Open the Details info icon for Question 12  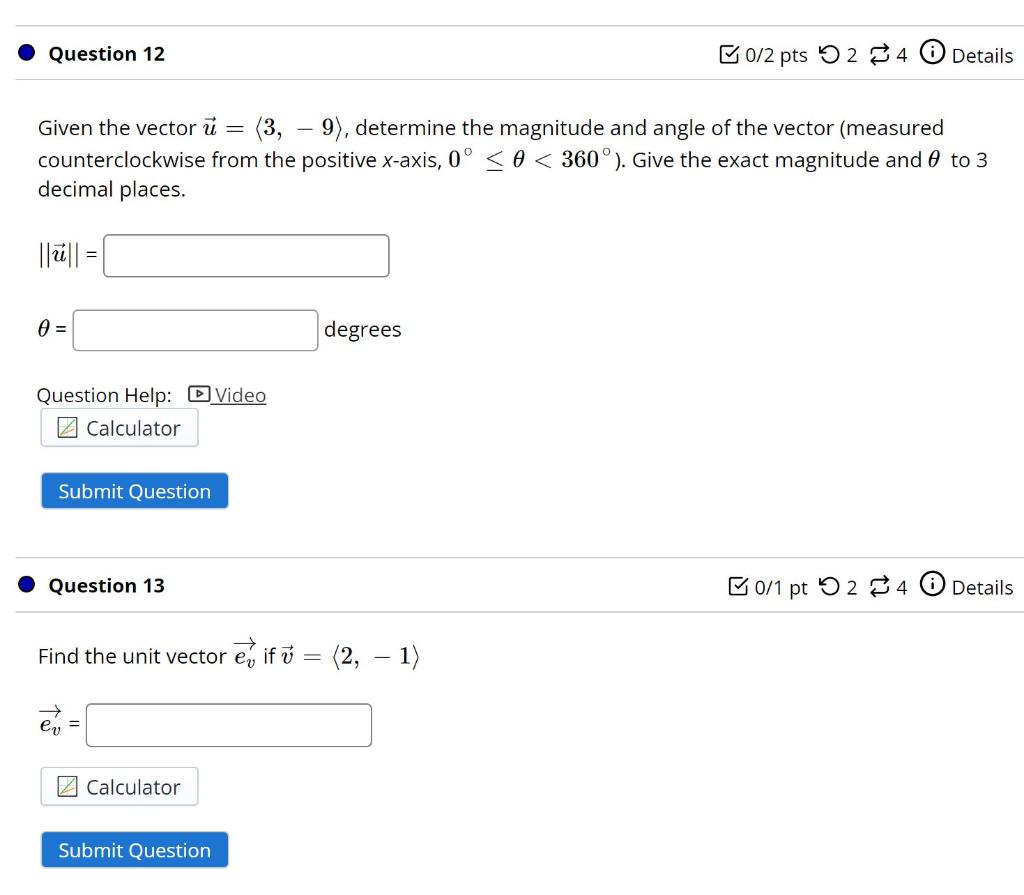(x=934, y=55)
